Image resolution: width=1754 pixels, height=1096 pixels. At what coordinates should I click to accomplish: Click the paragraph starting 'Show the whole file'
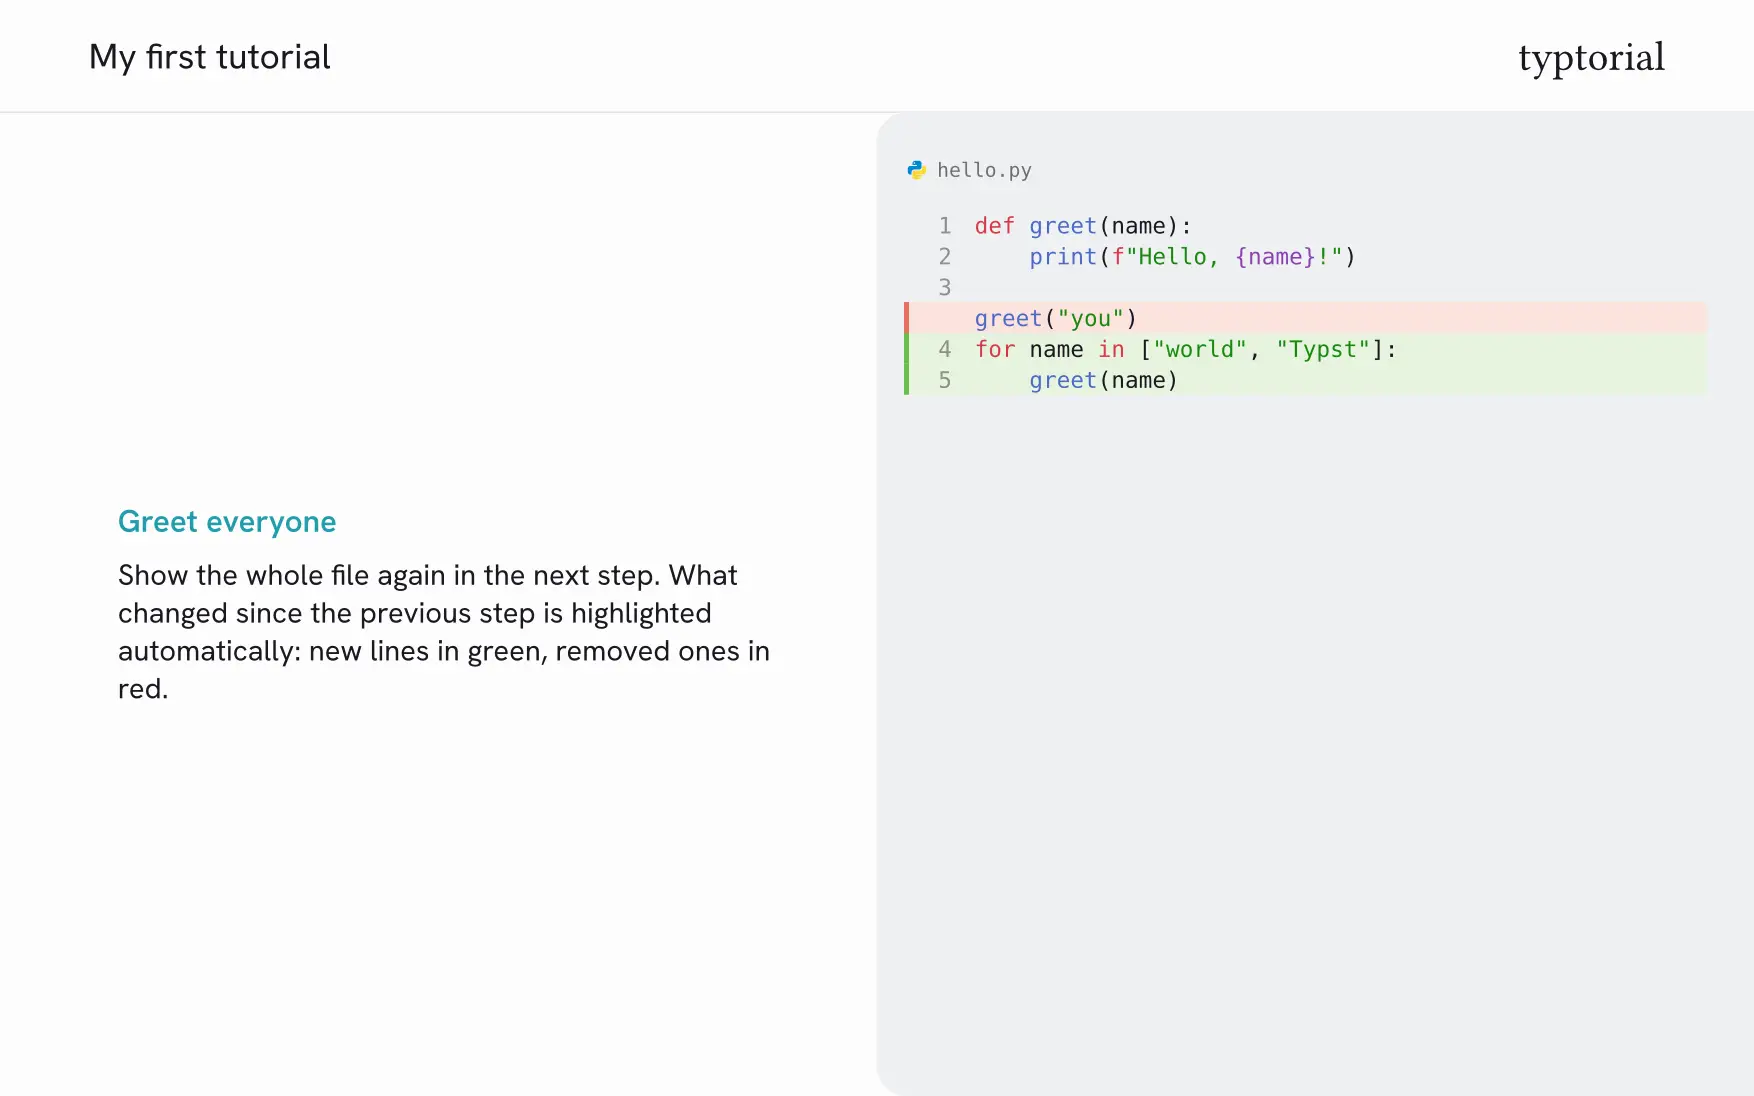point(444,632)
